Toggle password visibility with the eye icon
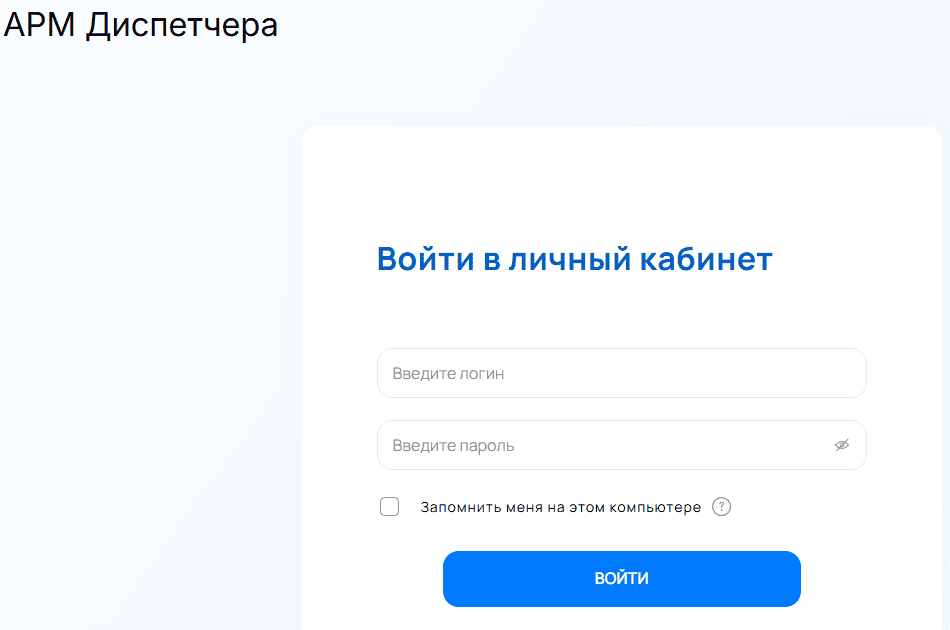This screenshot has height=630, width=950. (x=842, y=445)
